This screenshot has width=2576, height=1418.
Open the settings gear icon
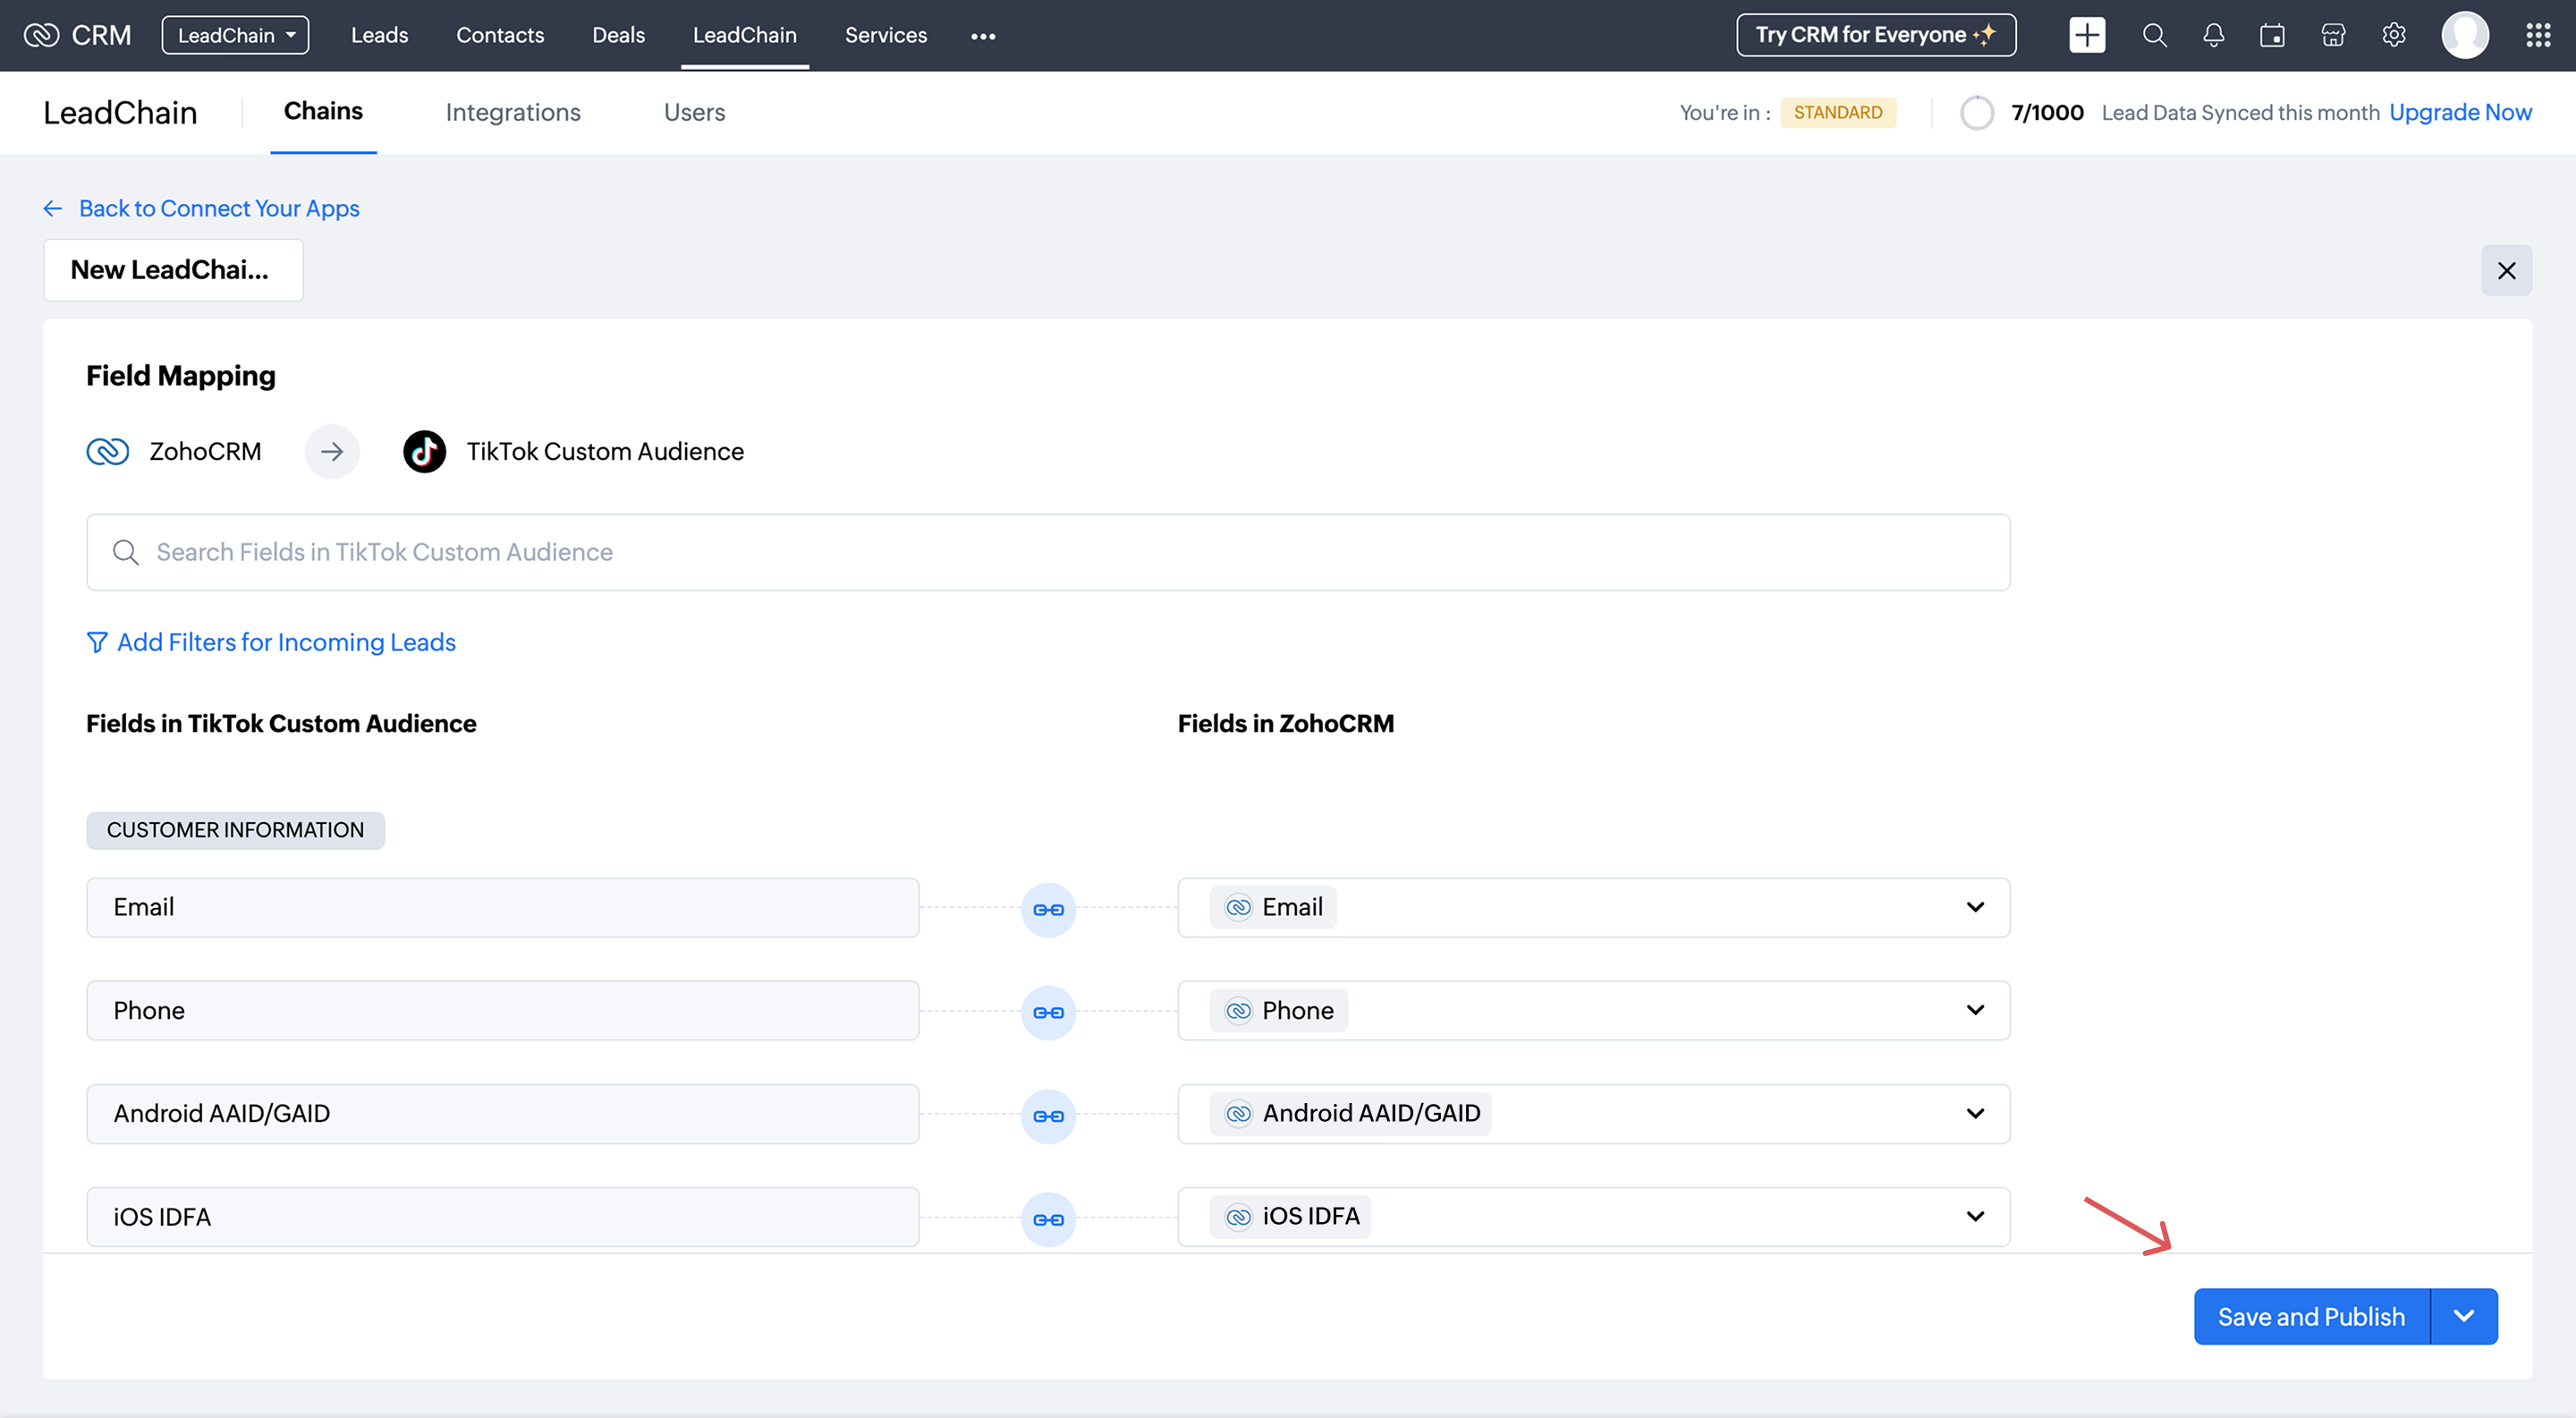(x=2393, y=35)
